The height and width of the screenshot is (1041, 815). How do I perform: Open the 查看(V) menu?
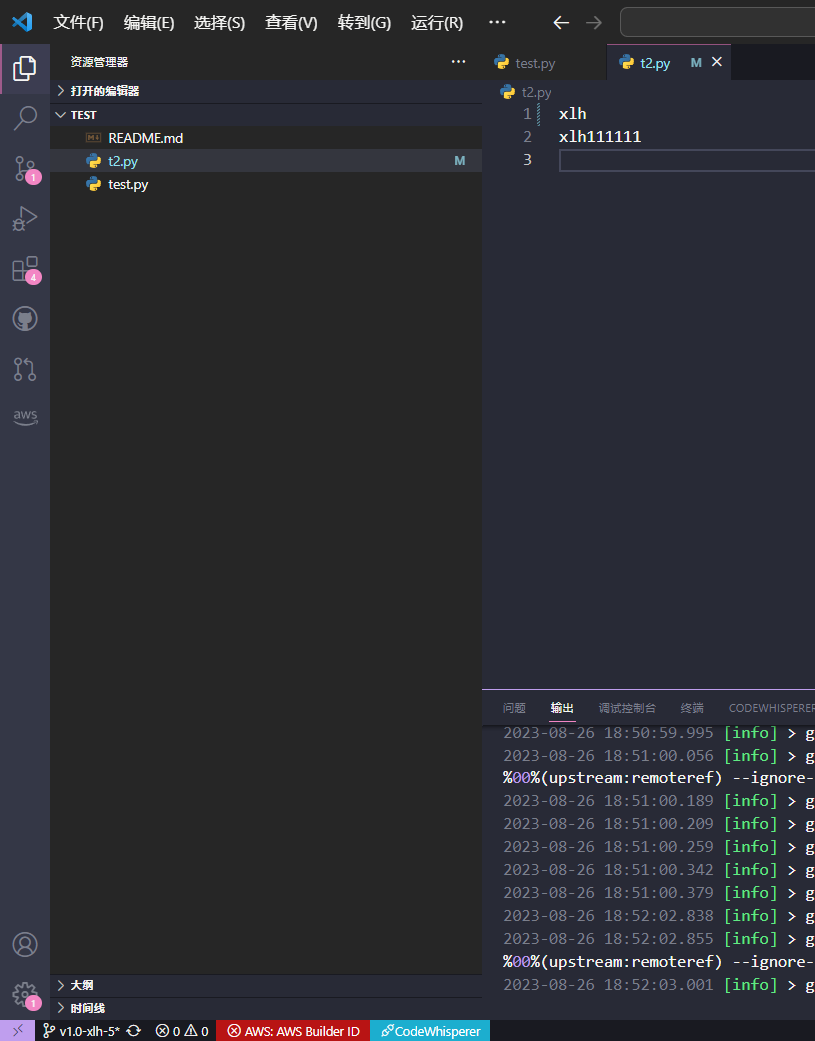point(291,23)
